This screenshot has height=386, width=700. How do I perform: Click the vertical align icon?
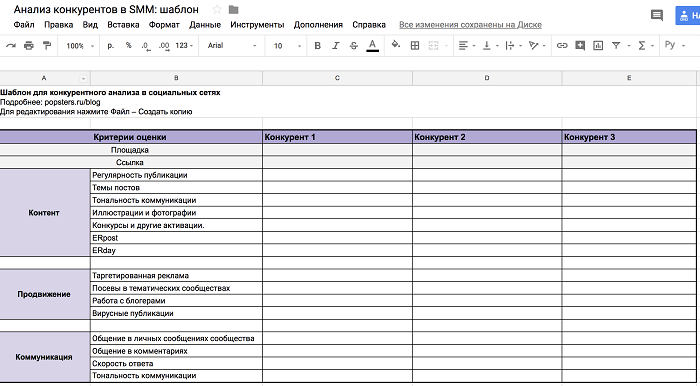tap(487, 46)
